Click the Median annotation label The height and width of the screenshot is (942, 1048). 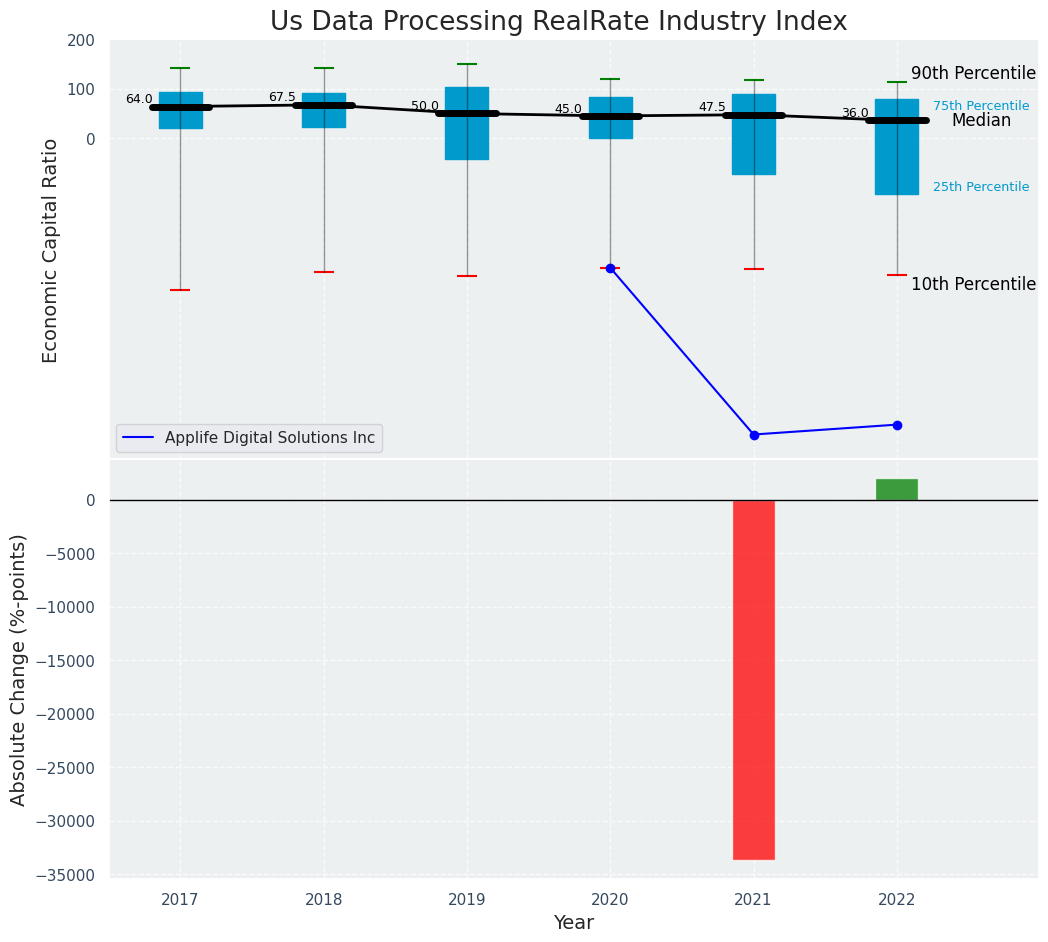(x=981, y=120)
